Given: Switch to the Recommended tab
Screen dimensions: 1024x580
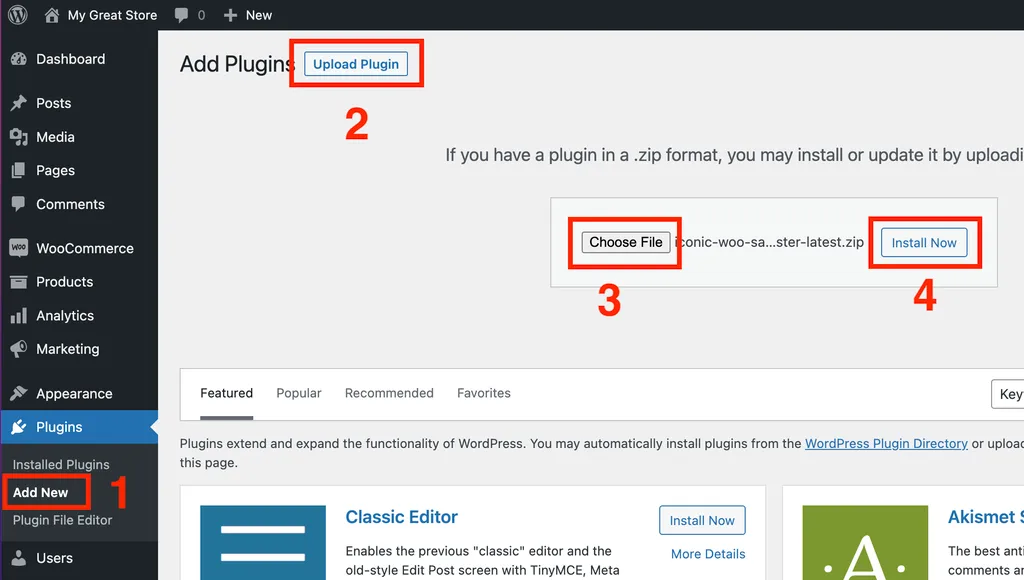Looking at the screenshot, I should tap(389, 393).
